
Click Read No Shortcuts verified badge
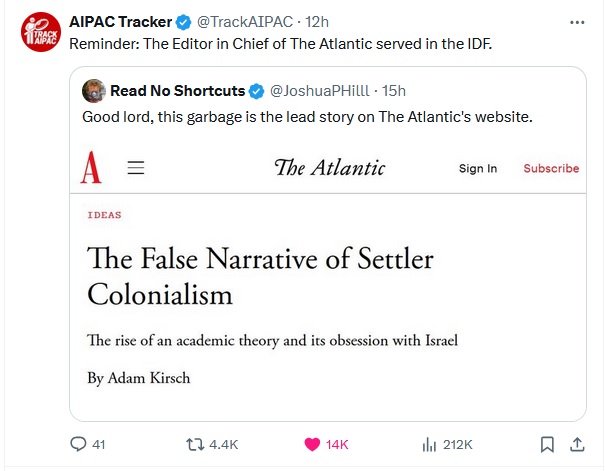257,91
